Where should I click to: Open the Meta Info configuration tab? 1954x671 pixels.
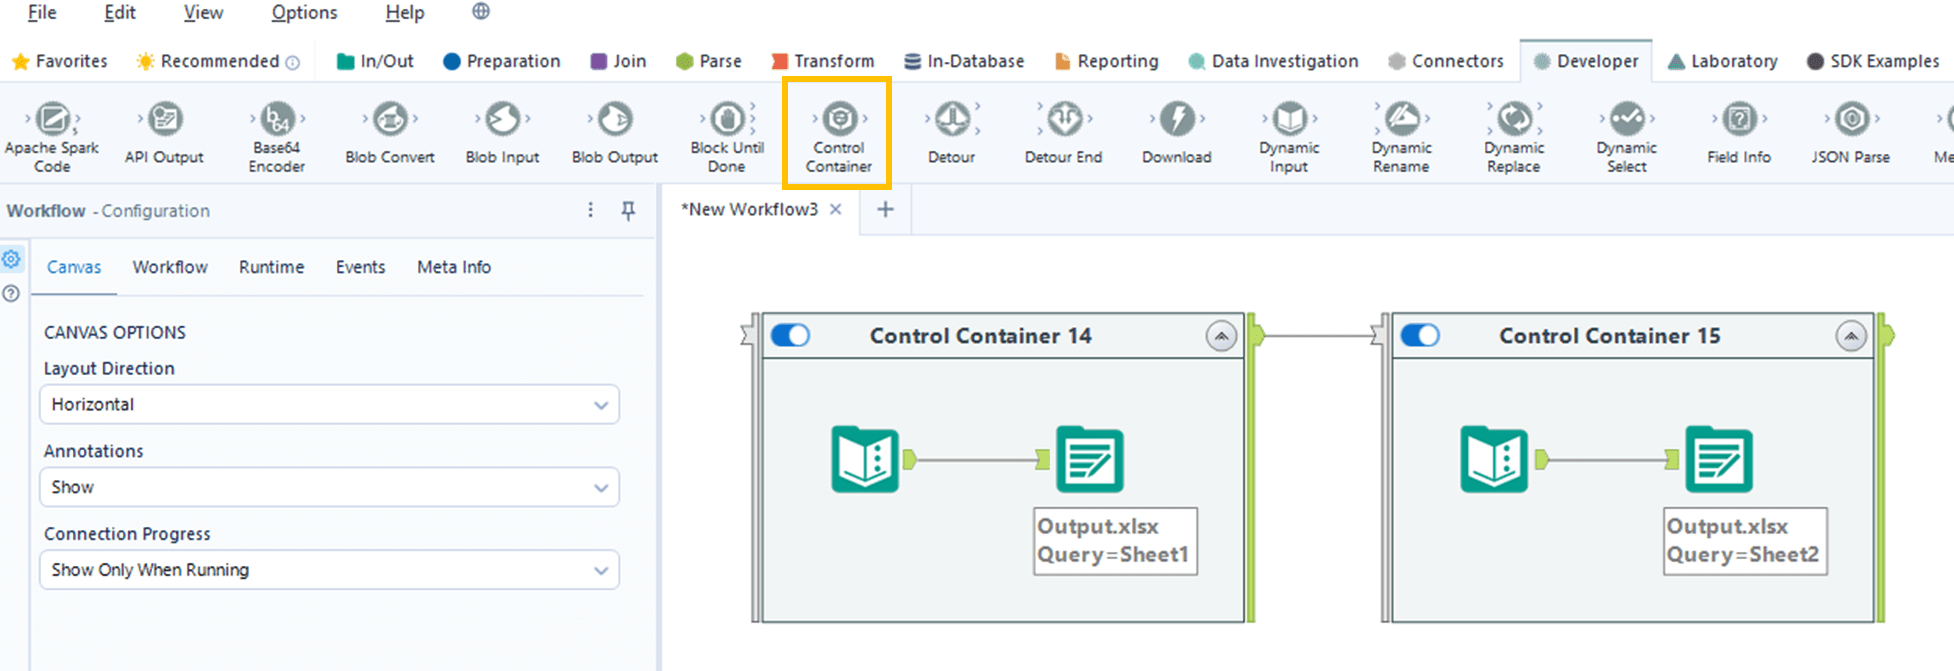[x=454, y=267]
